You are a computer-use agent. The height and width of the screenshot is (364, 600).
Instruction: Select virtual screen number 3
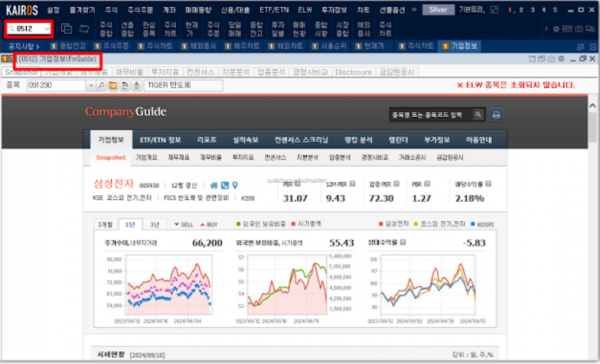pos(532,10)
